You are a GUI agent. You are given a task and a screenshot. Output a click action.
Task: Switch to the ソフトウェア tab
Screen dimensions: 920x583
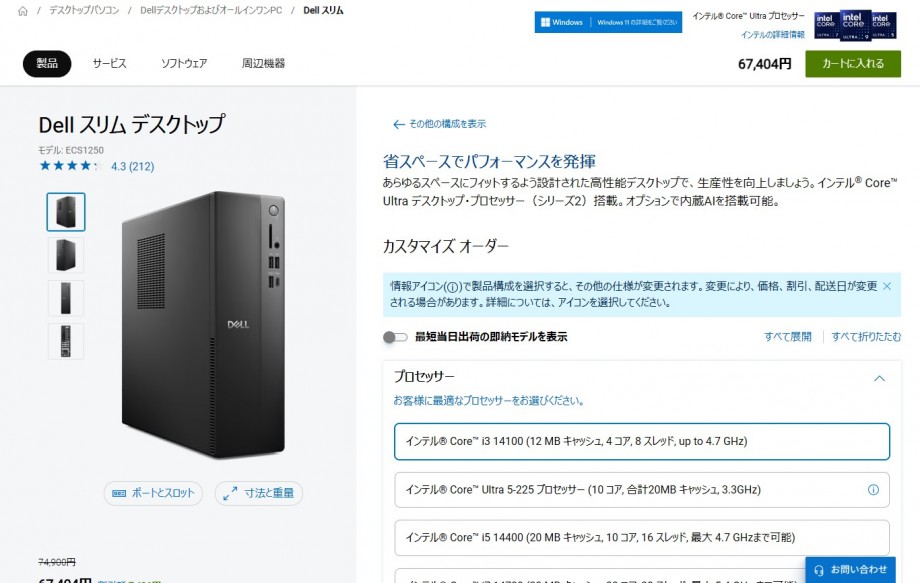[x=184, y=63]
